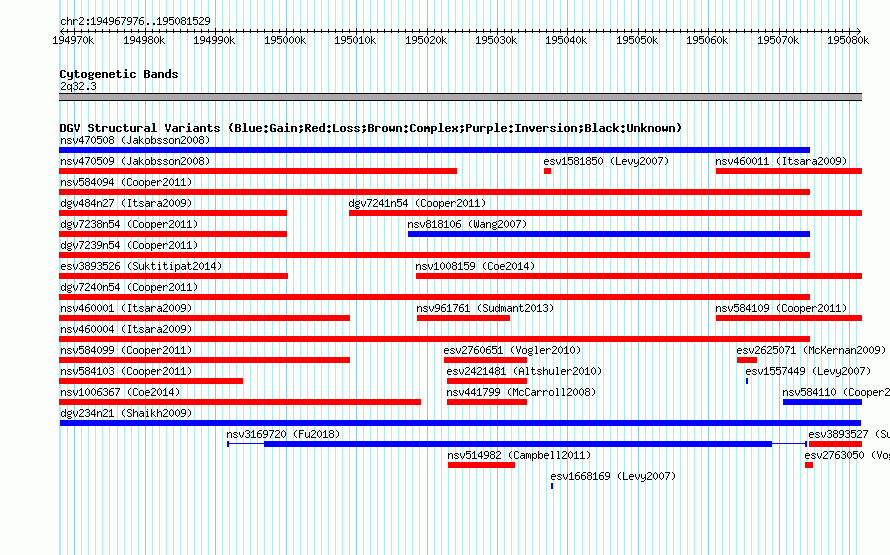Click the nsv460011 (Itsara2009) label
The image size is (890, 555).
780,161
